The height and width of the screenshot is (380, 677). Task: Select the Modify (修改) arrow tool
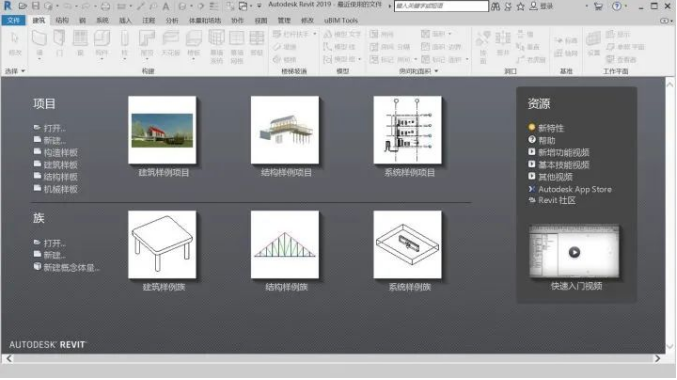(x=15, y=43)
